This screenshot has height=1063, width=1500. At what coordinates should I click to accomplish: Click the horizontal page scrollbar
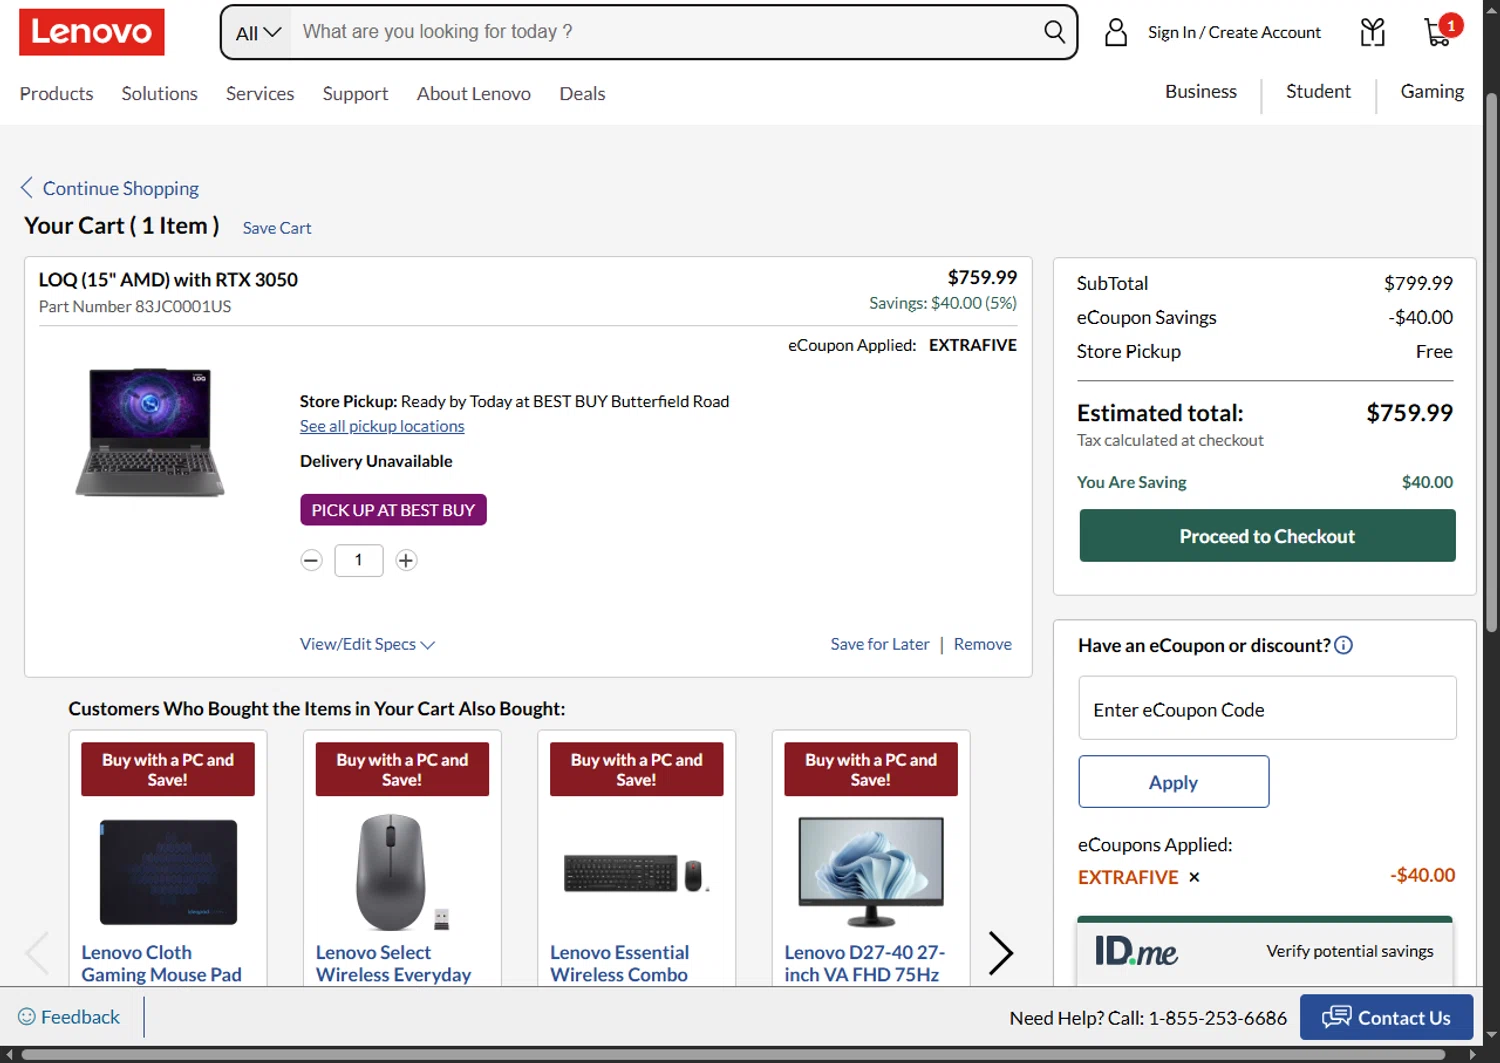pos(735,1054)
